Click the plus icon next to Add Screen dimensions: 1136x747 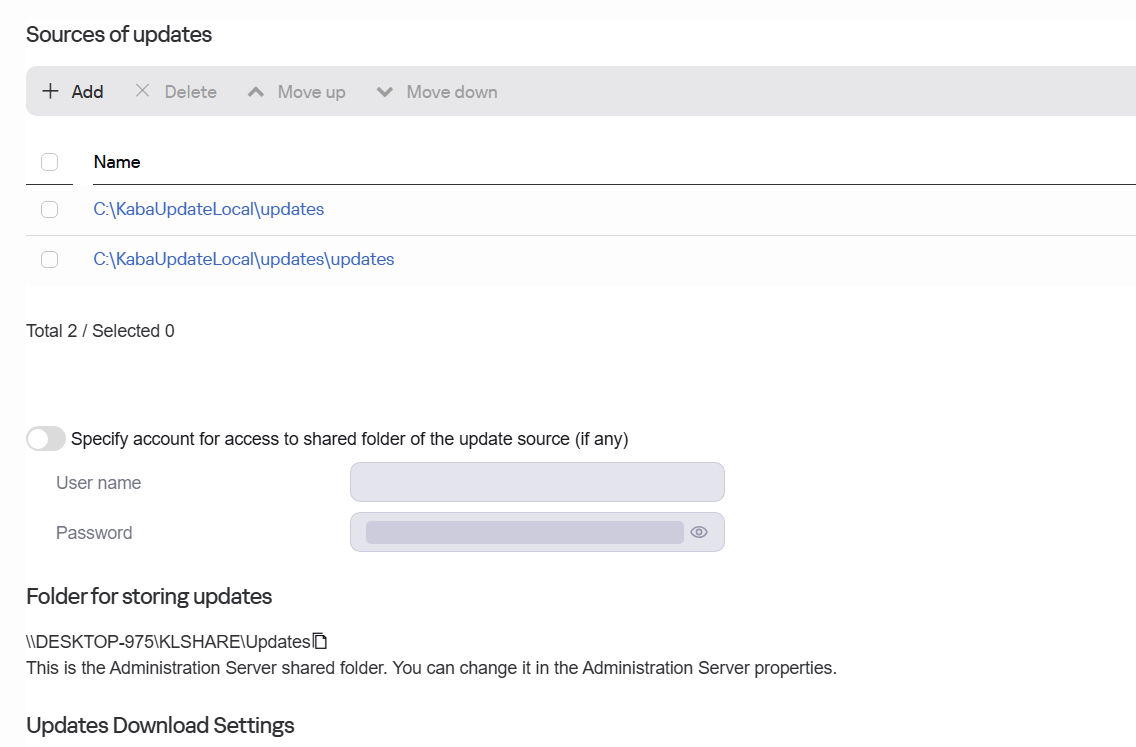(50, 91)
